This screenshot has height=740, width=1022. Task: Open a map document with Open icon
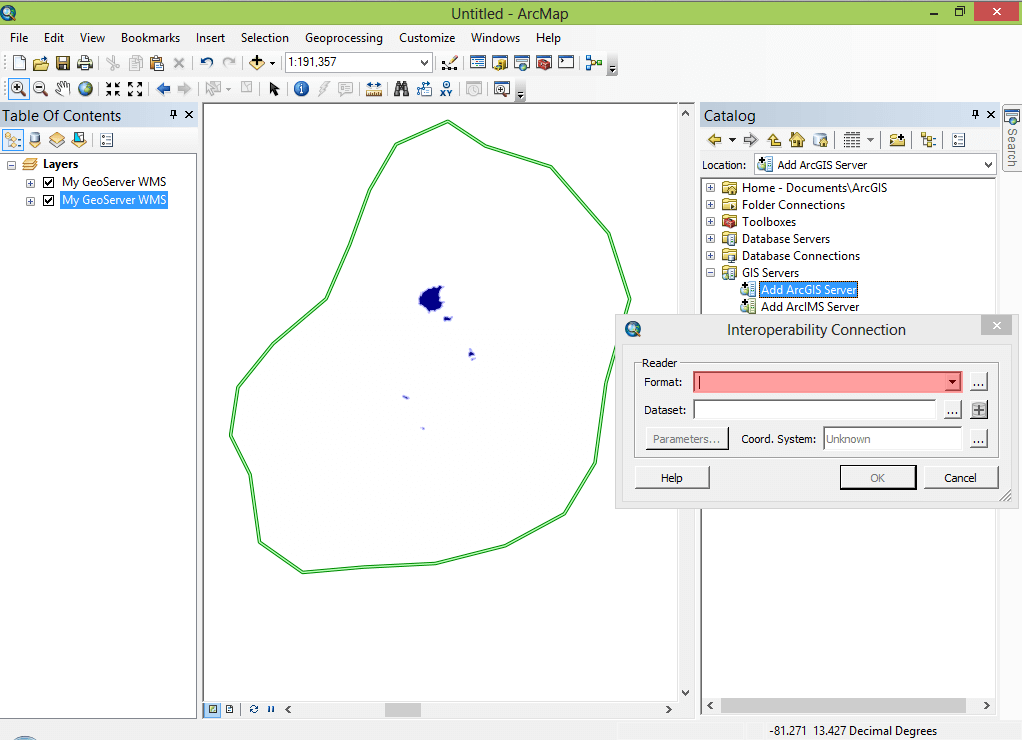coord(40,63)
